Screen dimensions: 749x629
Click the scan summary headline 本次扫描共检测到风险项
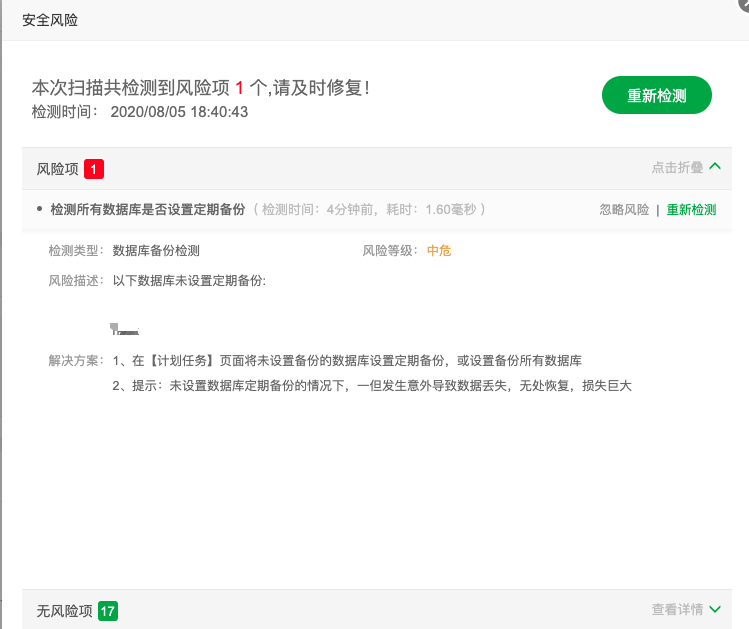(x=201, y=88)
